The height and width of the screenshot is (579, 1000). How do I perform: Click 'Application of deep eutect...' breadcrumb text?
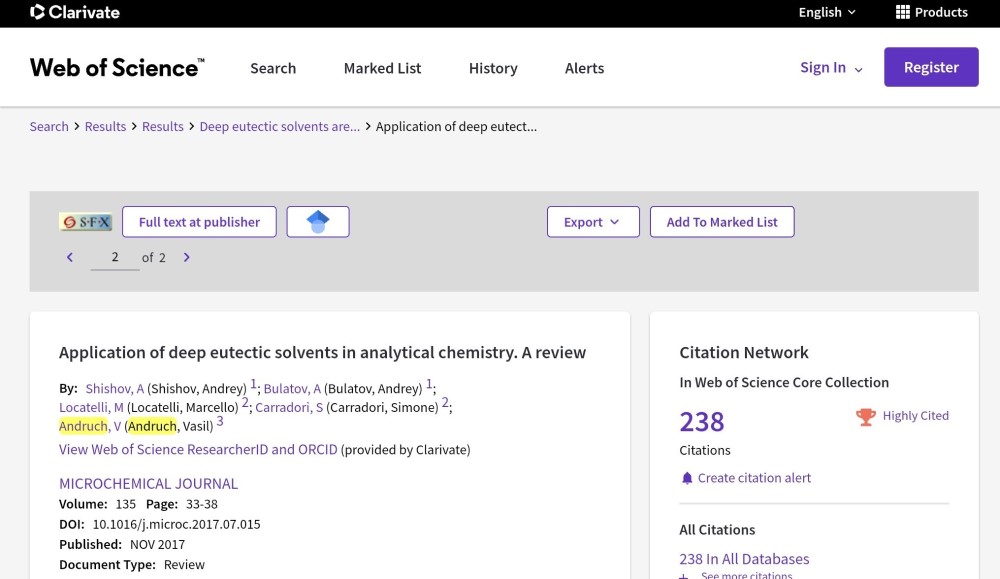(x=456, y=126)
